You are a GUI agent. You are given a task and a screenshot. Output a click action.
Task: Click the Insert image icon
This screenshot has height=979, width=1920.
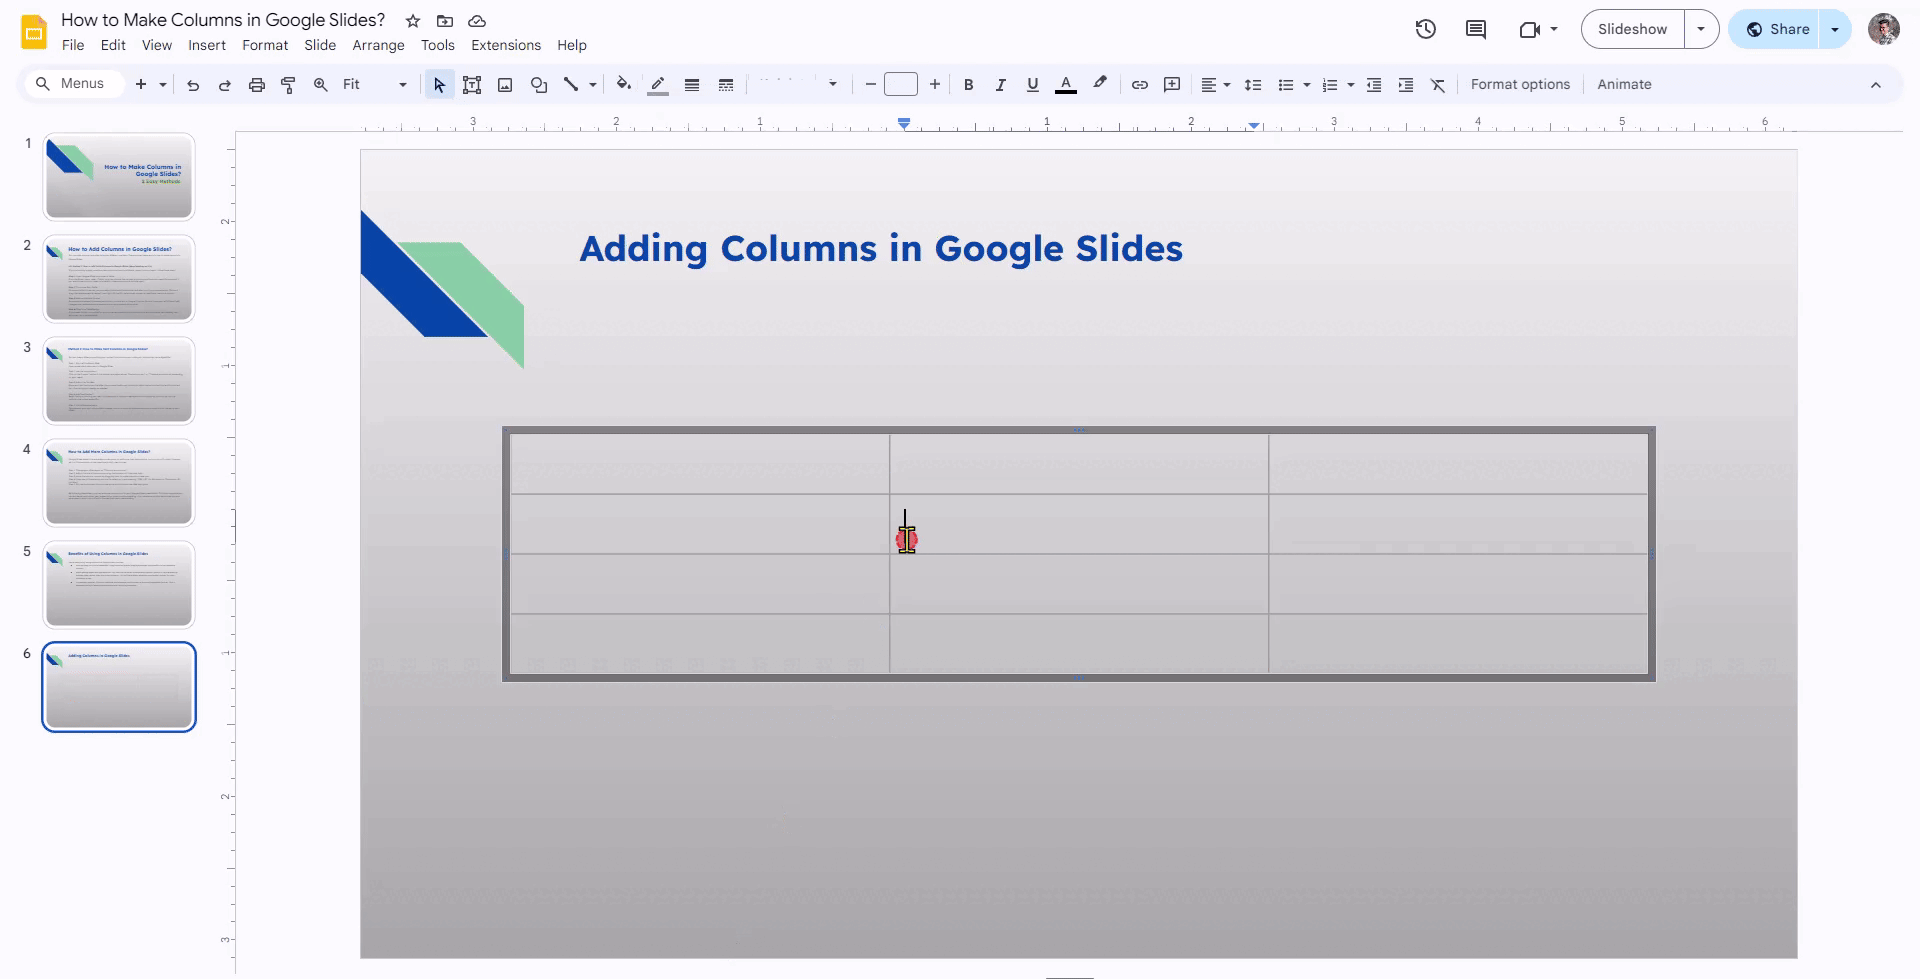pyautogui.click(x=505, y=85)
